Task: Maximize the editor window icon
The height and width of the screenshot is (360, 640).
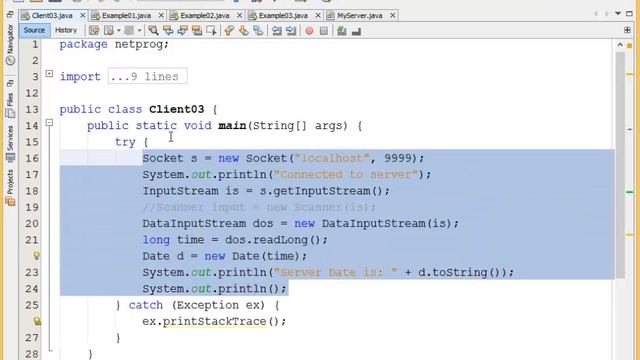Action: (x=629, y=13)
